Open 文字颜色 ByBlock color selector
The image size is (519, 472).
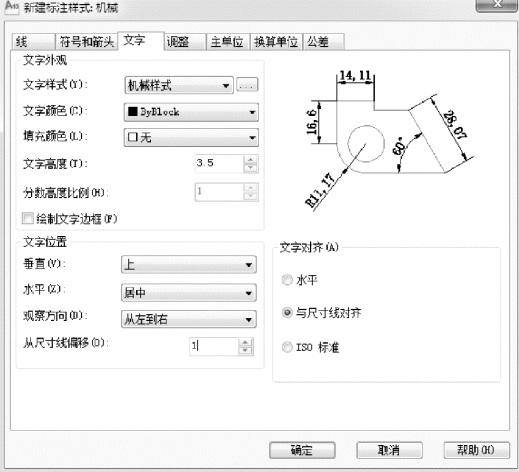click(191, 112)
